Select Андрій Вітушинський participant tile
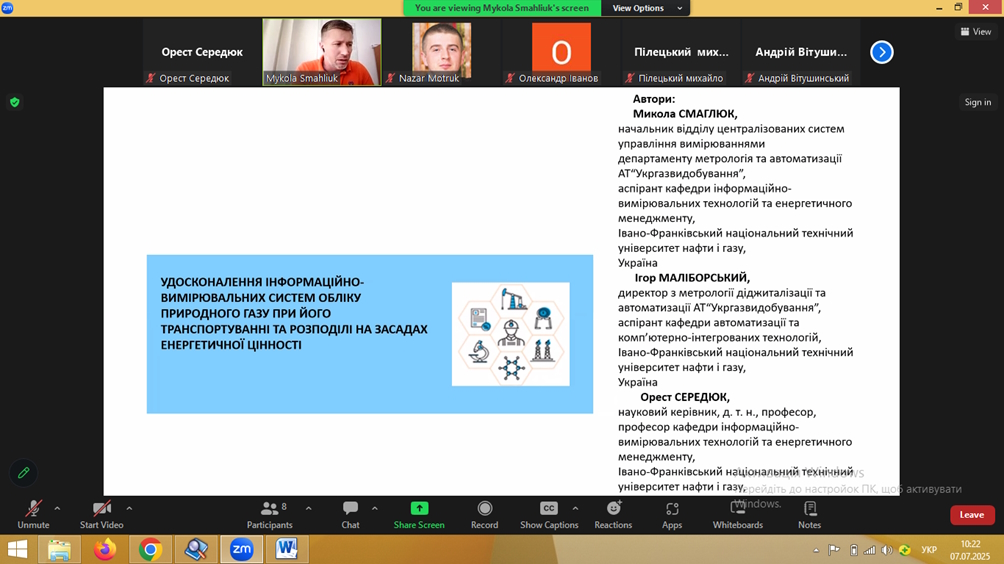 800,52
